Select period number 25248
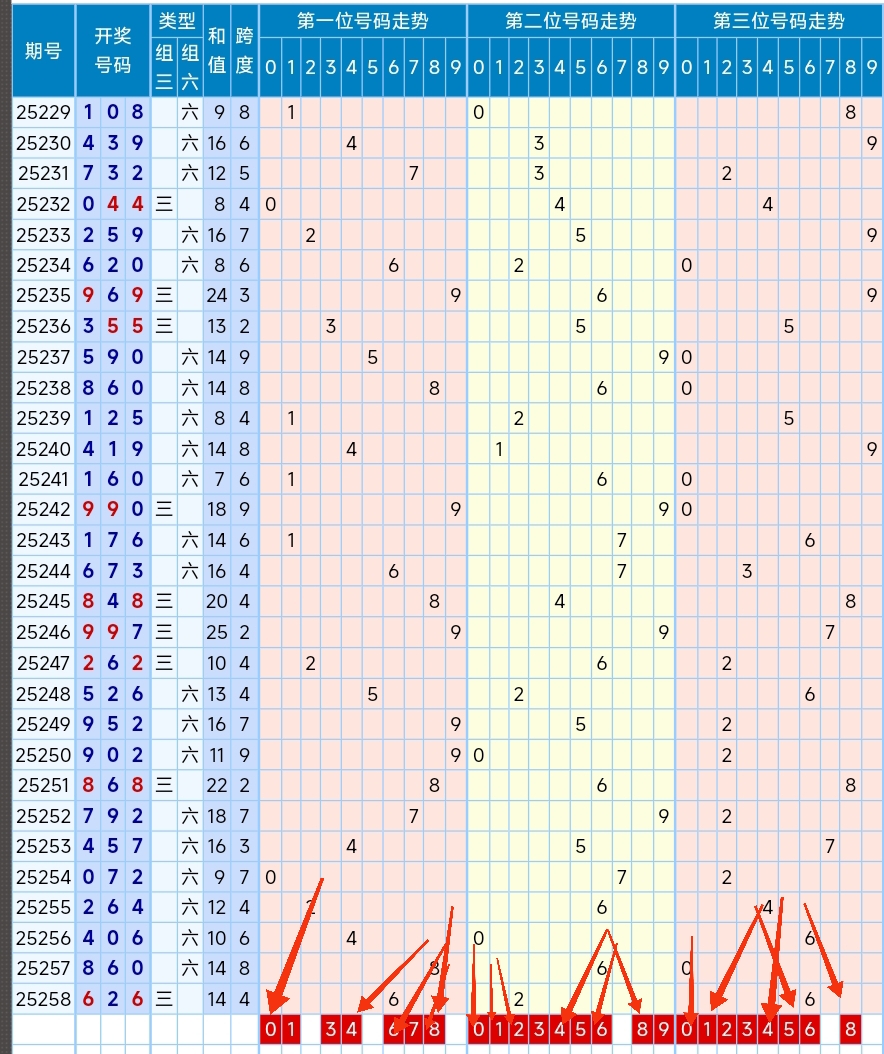Viewport: 884px width, 1054px height. [44, 694]
